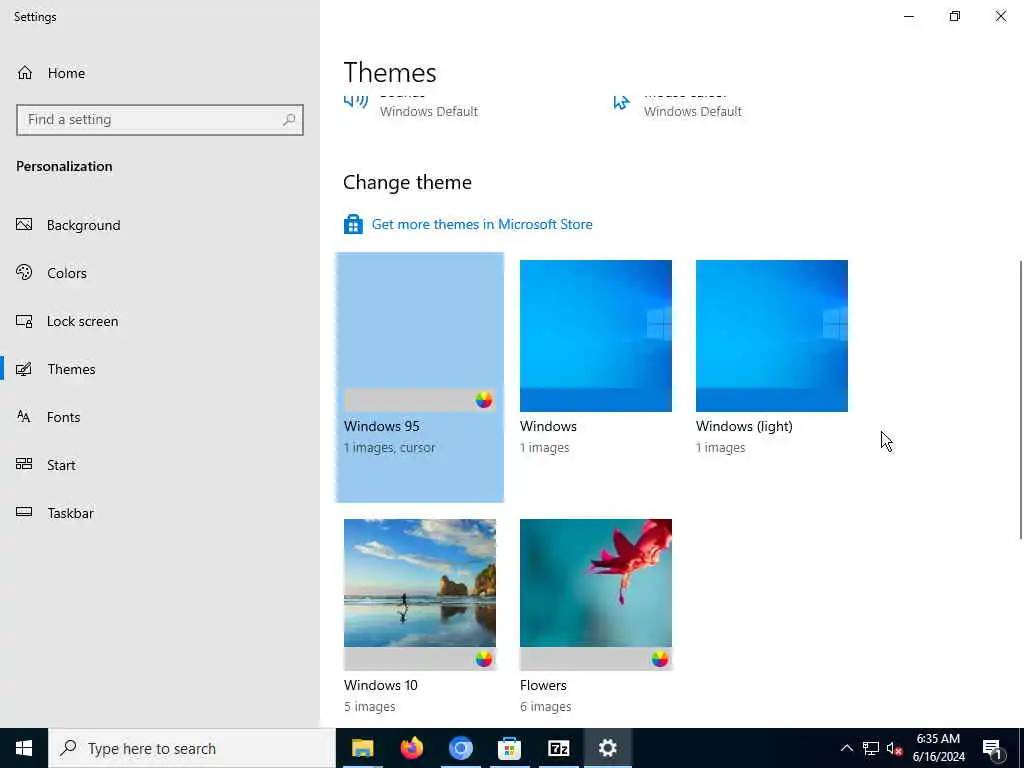Click the Lock screen monitor icon
The height and width of the screenshot is (768, 1024).
(x=24, y=321)
